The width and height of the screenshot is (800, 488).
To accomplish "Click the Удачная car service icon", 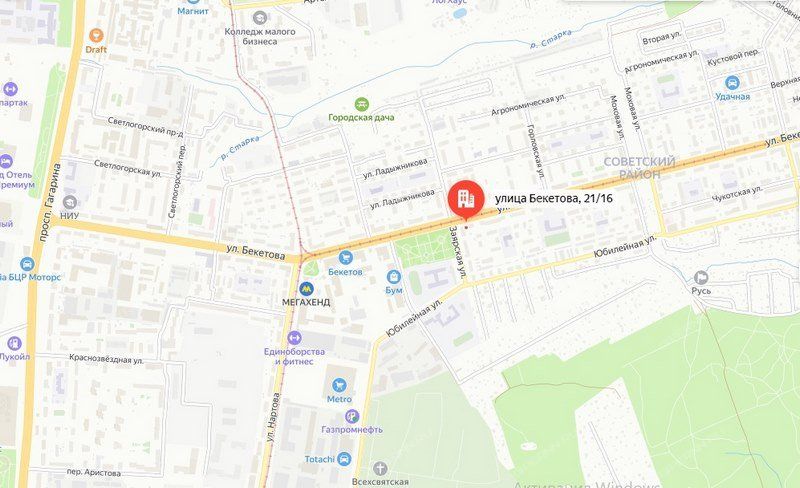I will [732, 83].
